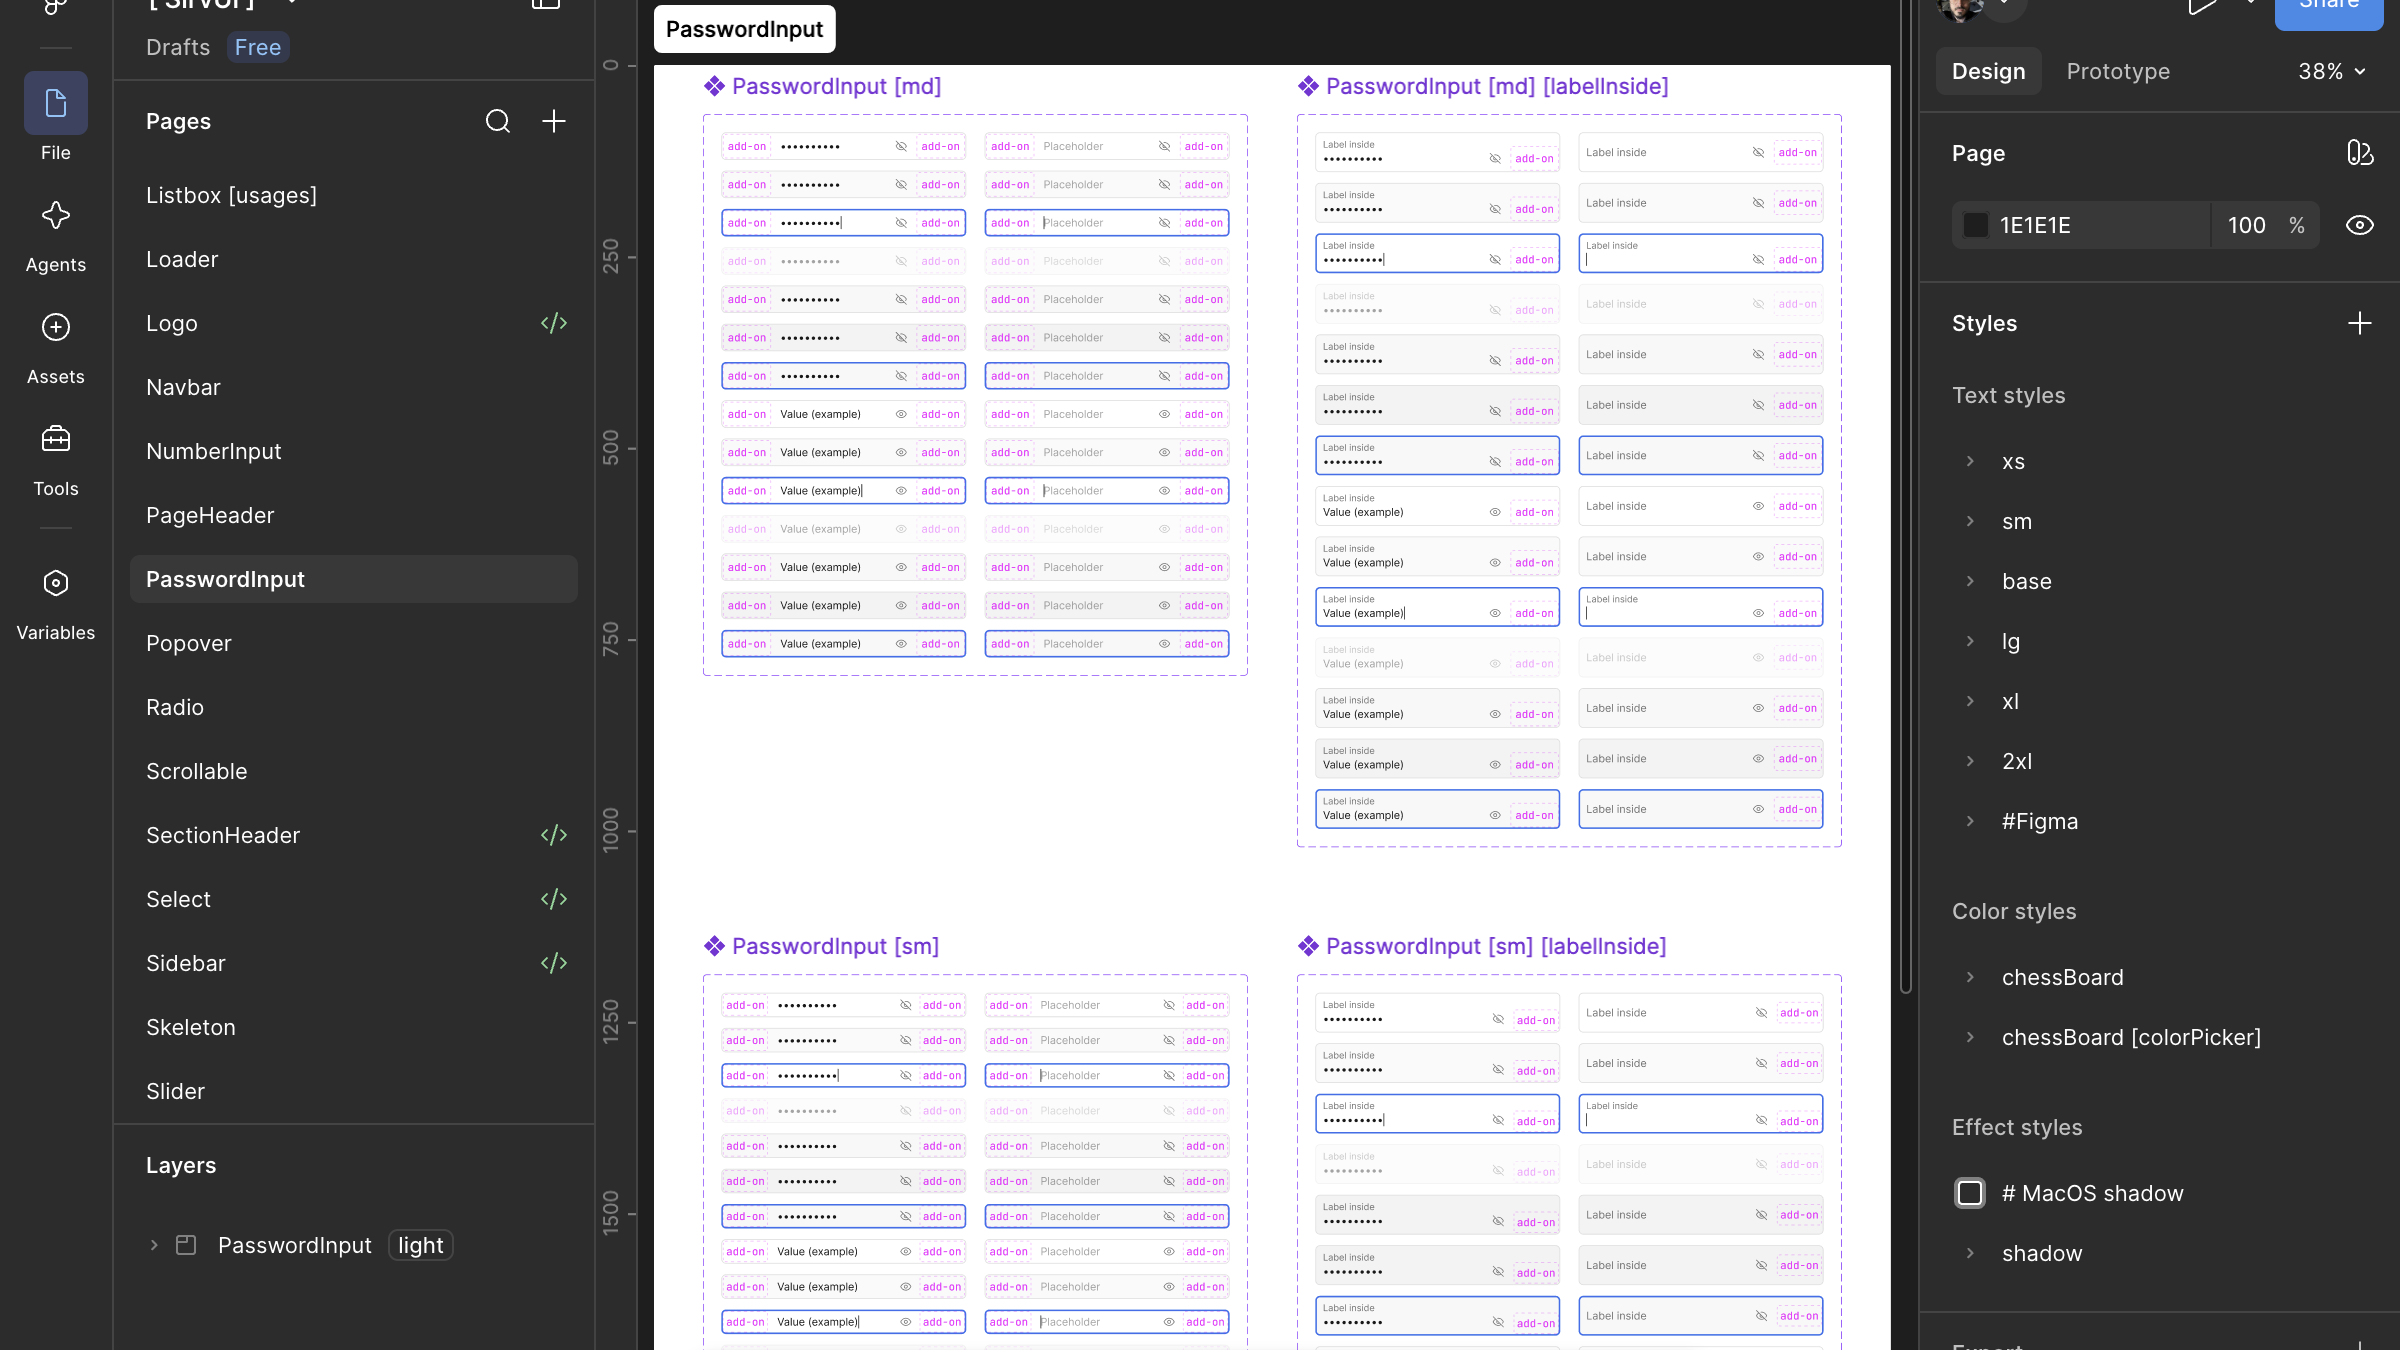Viewport: 2400px width, 1350px height.
Task: Expand the 2xl text style group
Action: tap(1970, 761)
